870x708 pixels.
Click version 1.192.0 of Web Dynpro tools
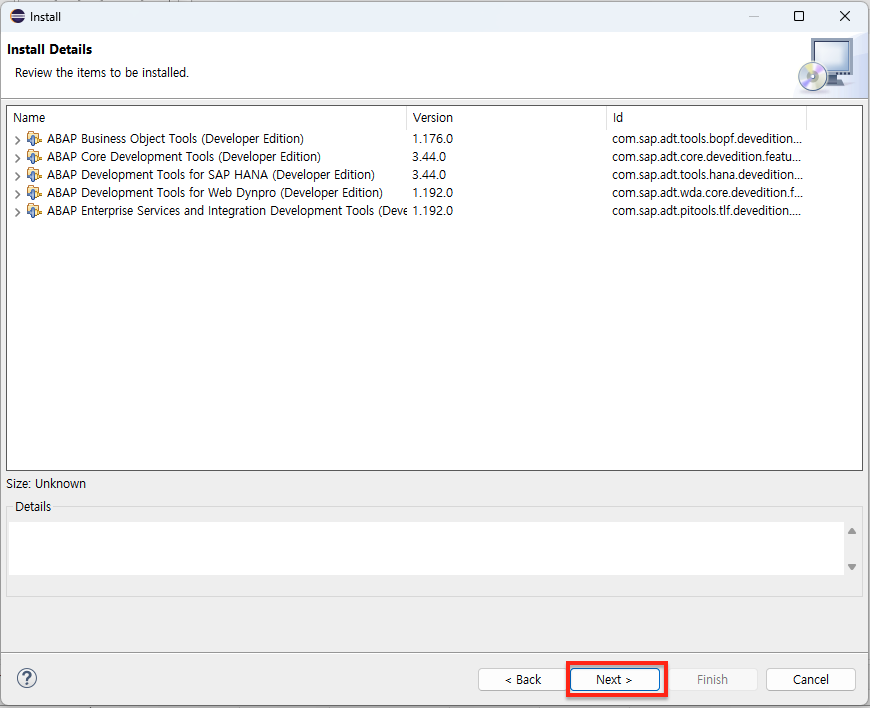pyautogui.click(x=432, y=193)
